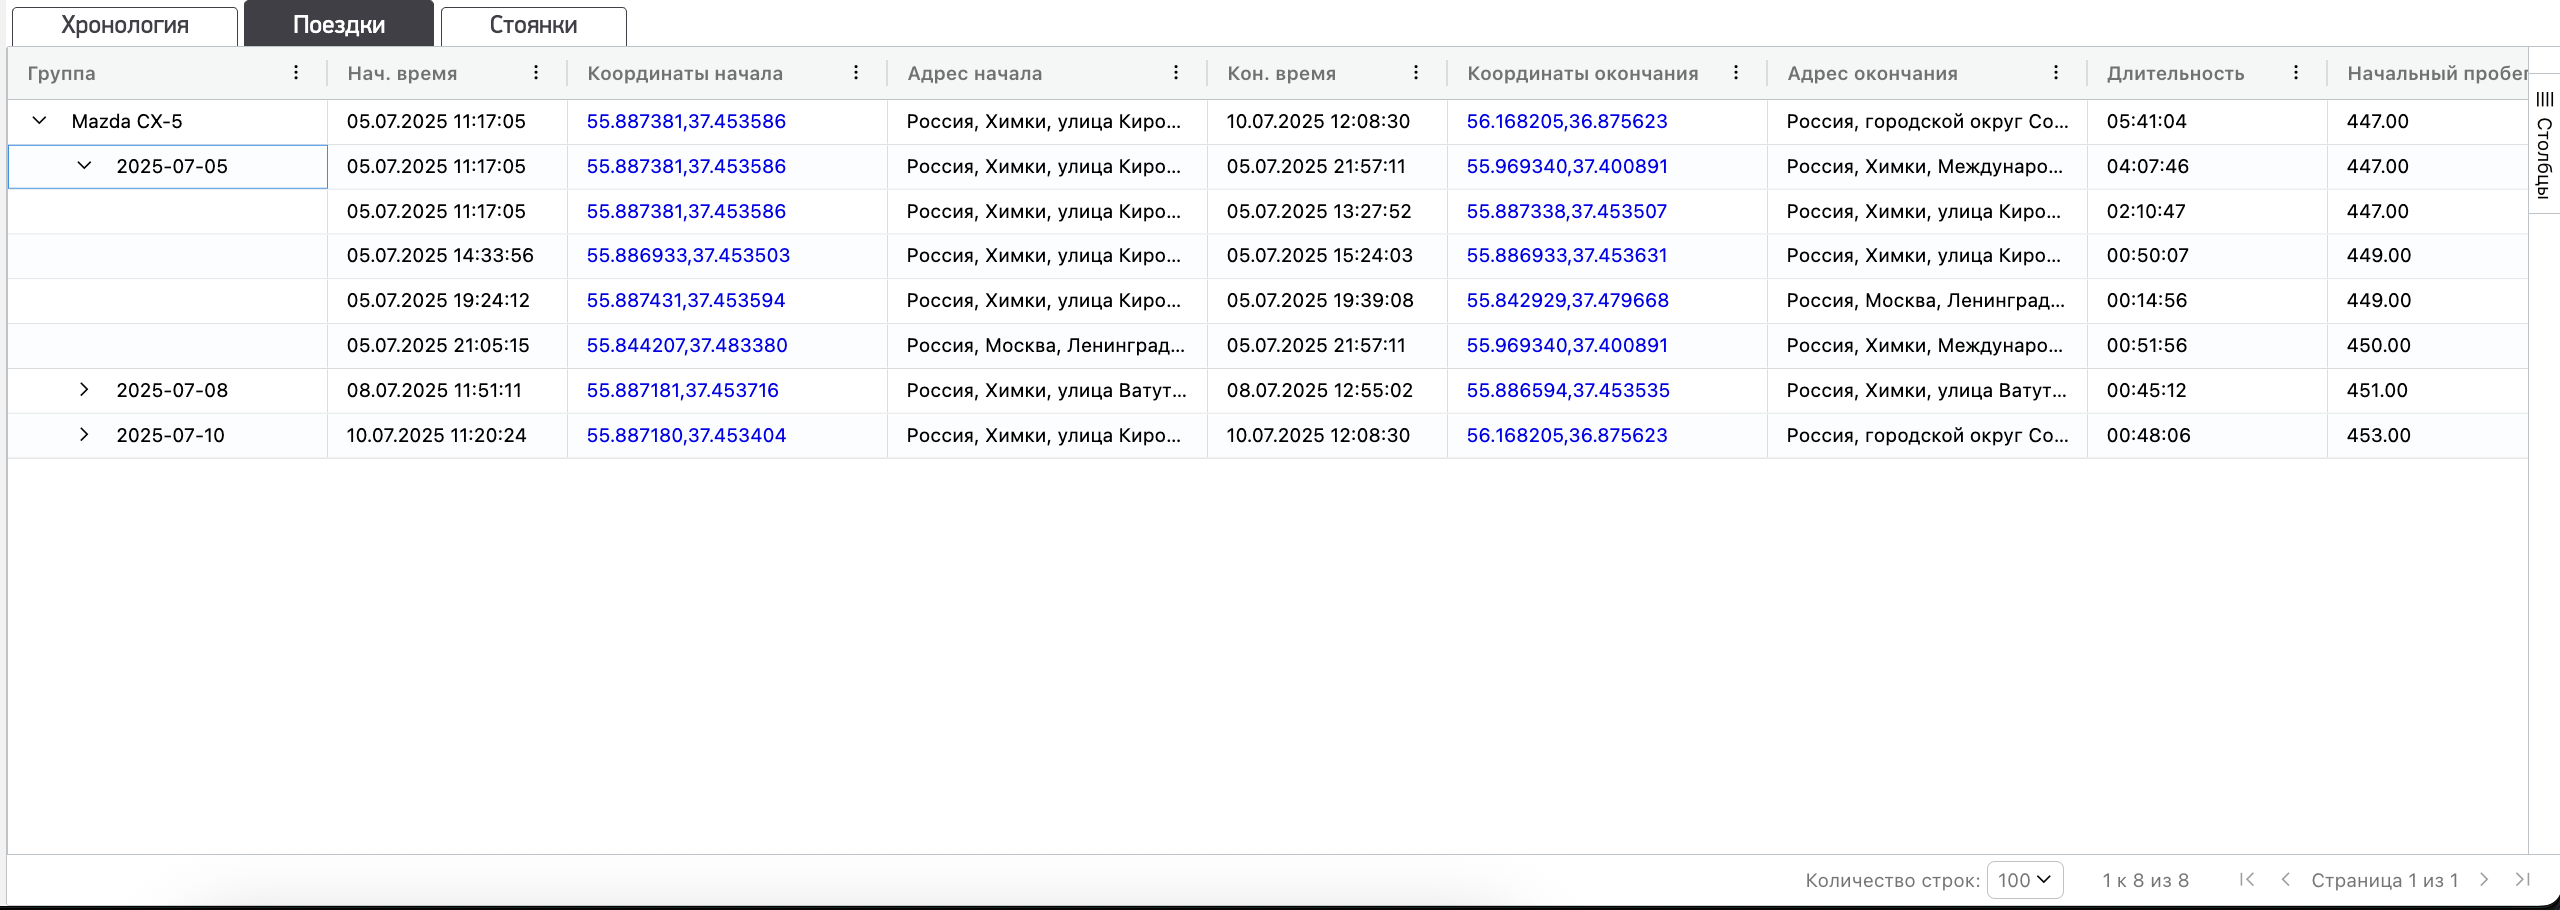Go to previous page icon
Viewport: 2560px width, 910px height.
coord(2285,880)
